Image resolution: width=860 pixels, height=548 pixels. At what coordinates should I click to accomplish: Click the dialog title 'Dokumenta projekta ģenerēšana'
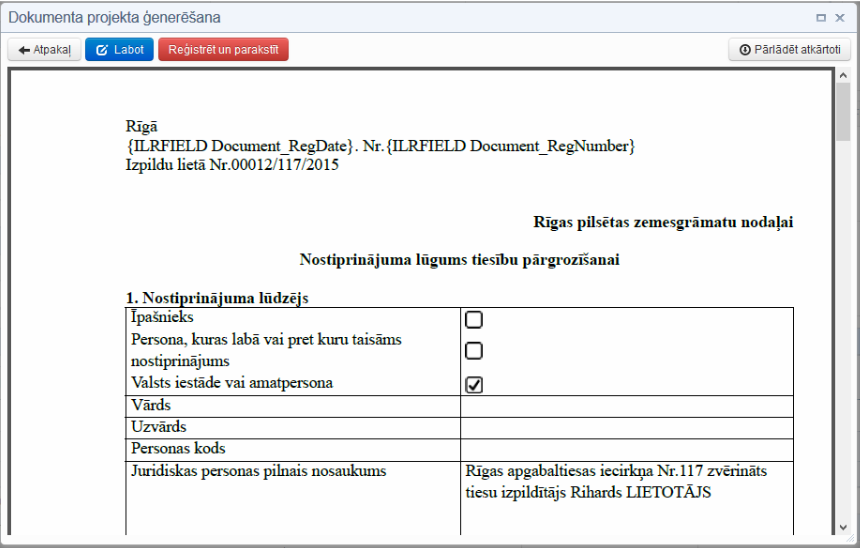point(115,17)
